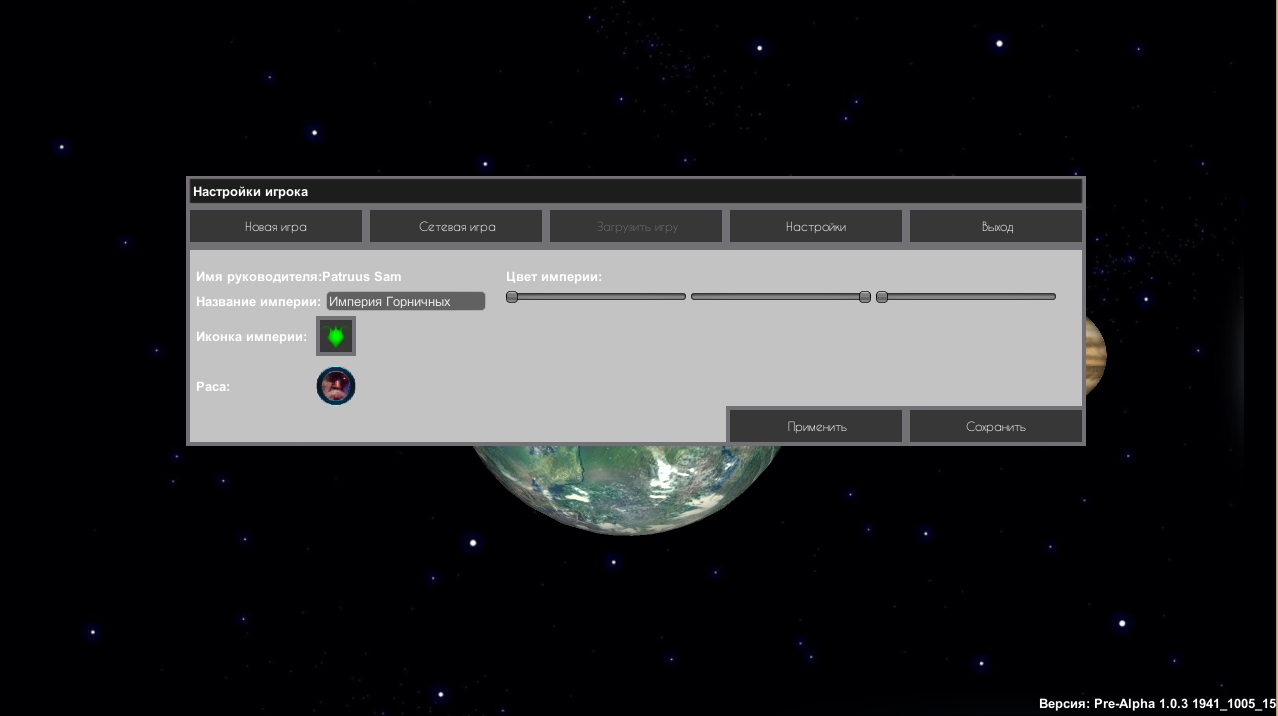Open the Настройки menu
Viewport: 1278px width, 716px height.
click(x=816, y=227)
